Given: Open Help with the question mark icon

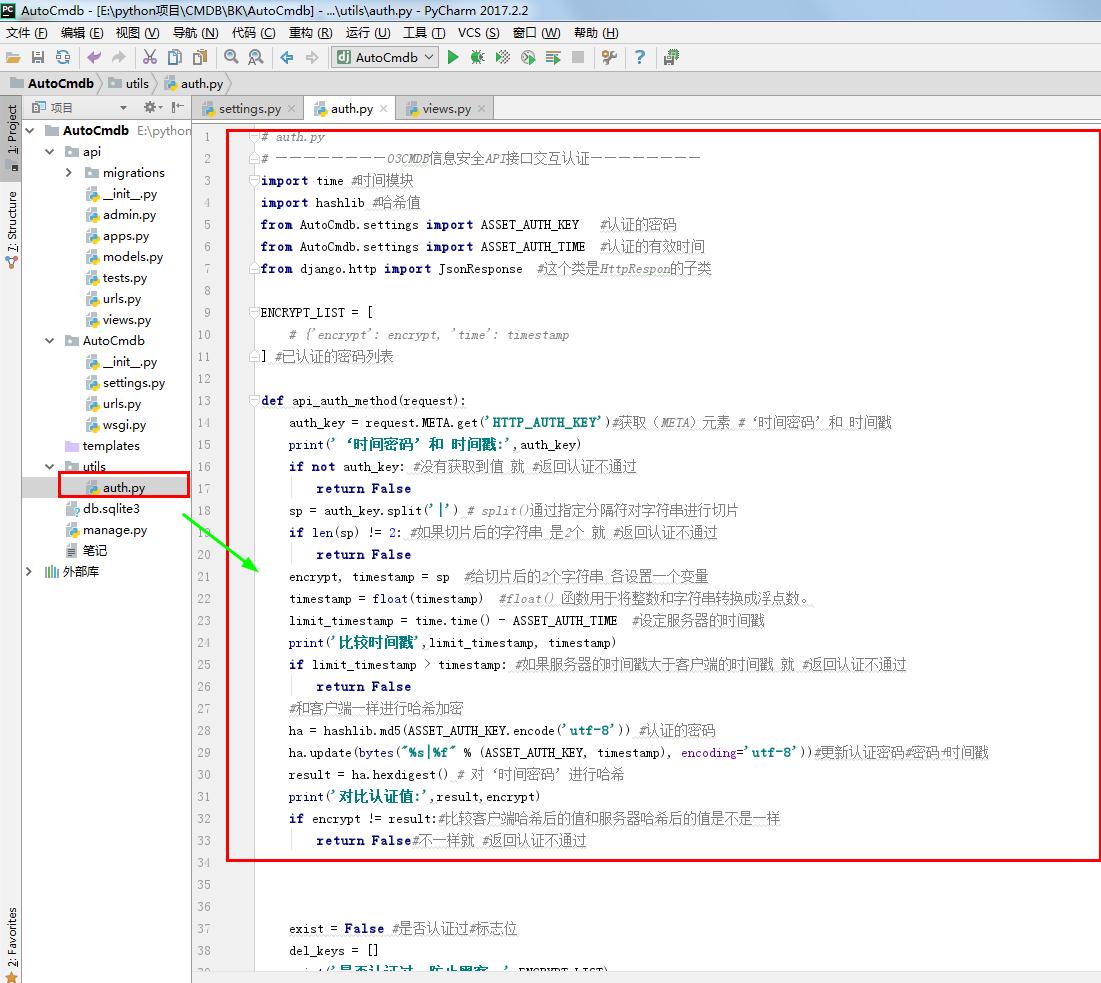Looking at the screenshot, I should [x=640, y=58].
